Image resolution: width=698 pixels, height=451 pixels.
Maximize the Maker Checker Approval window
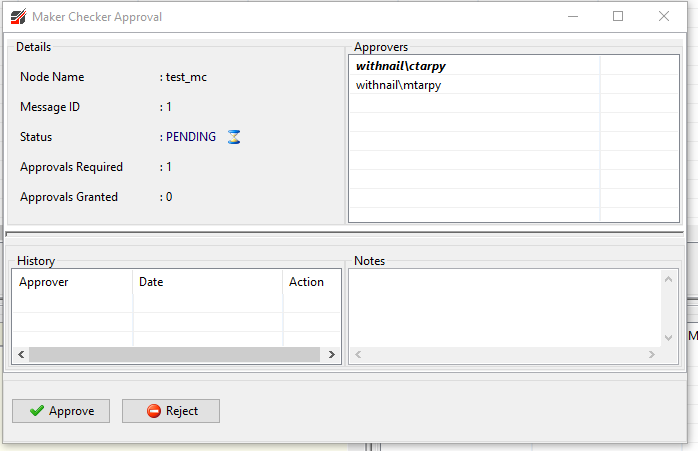pos(618,17)
